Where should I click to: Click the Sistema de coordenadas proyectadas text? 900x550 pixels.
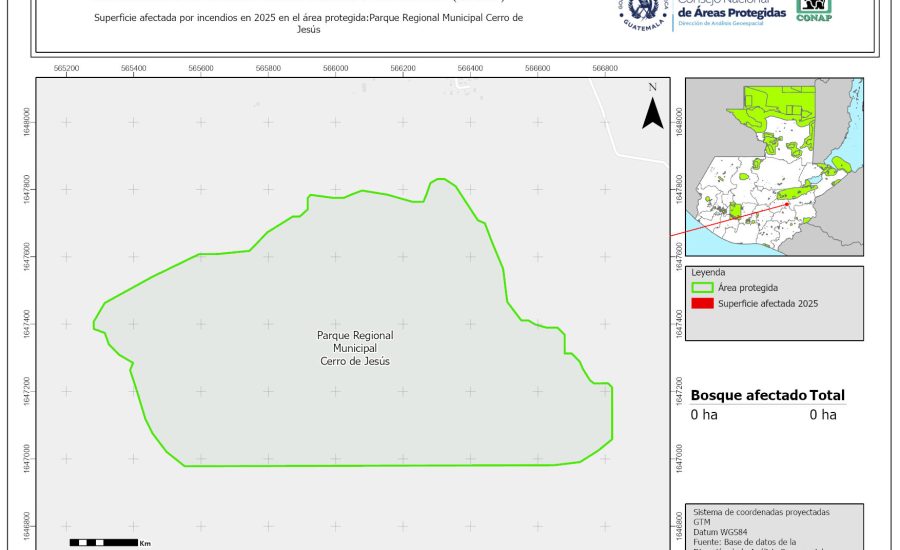click(761, 511)
